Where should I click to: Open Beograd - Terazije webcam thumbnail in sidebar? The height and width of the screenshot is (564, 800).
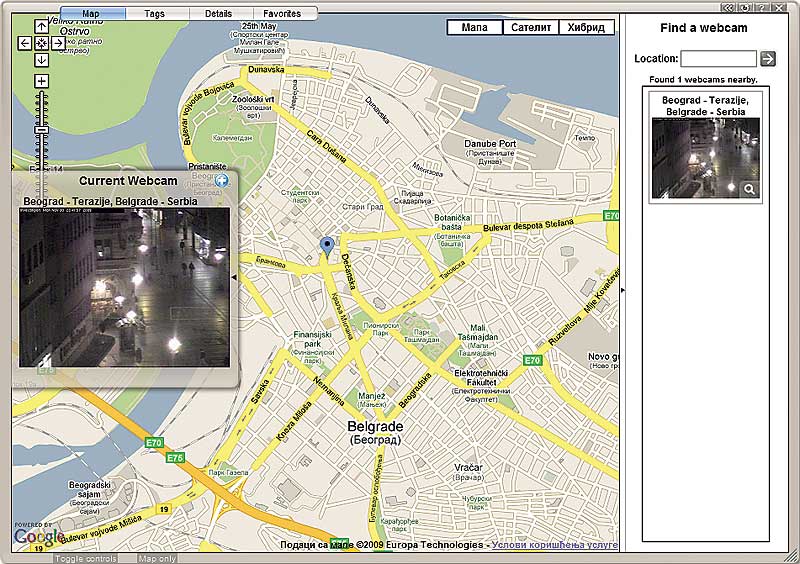coord(706,158)
